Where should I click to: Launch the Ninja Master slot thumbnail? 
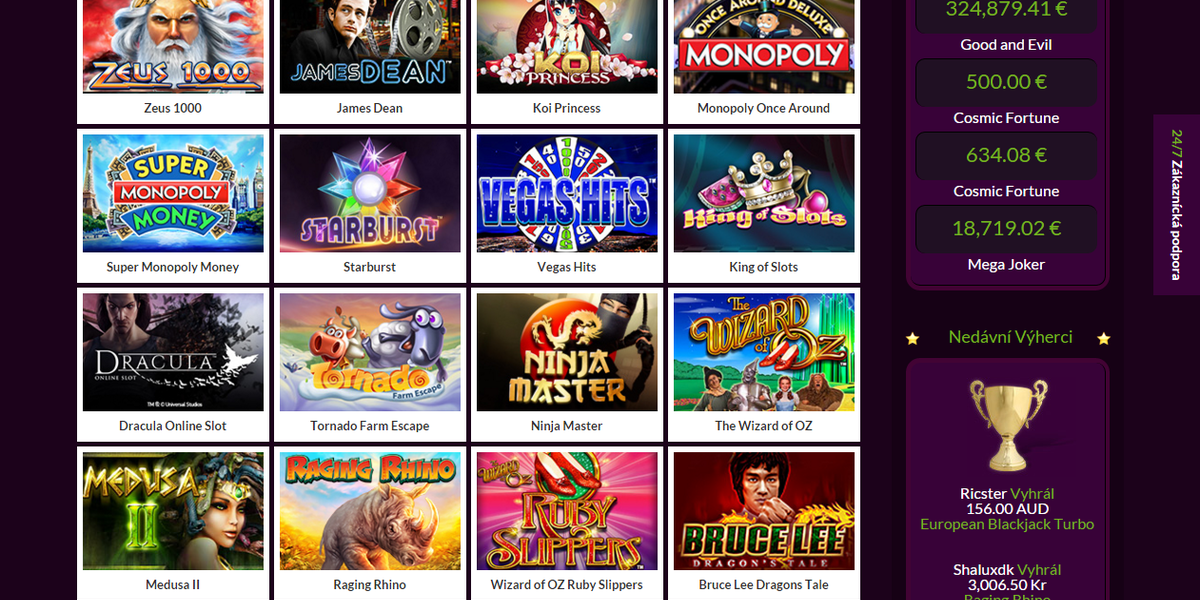pyautogui.click(x=567, y=352)
